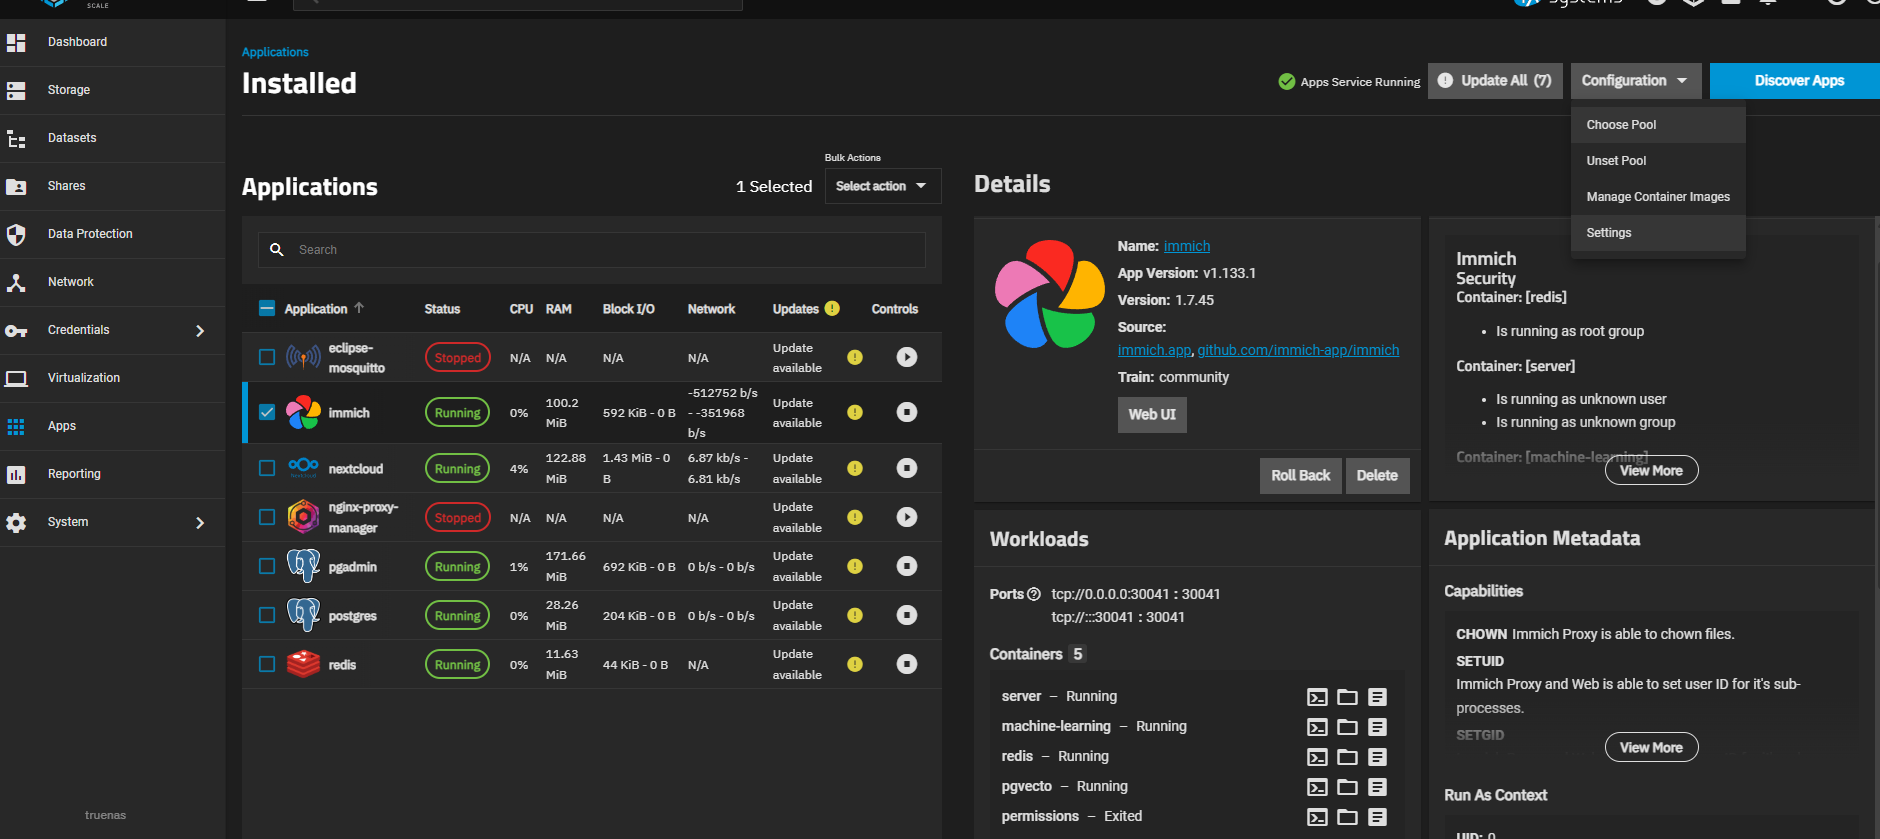This screenshot has height=839, width=1880.
Task: Click the update warning icon for pgadmin
Action: 855,566
